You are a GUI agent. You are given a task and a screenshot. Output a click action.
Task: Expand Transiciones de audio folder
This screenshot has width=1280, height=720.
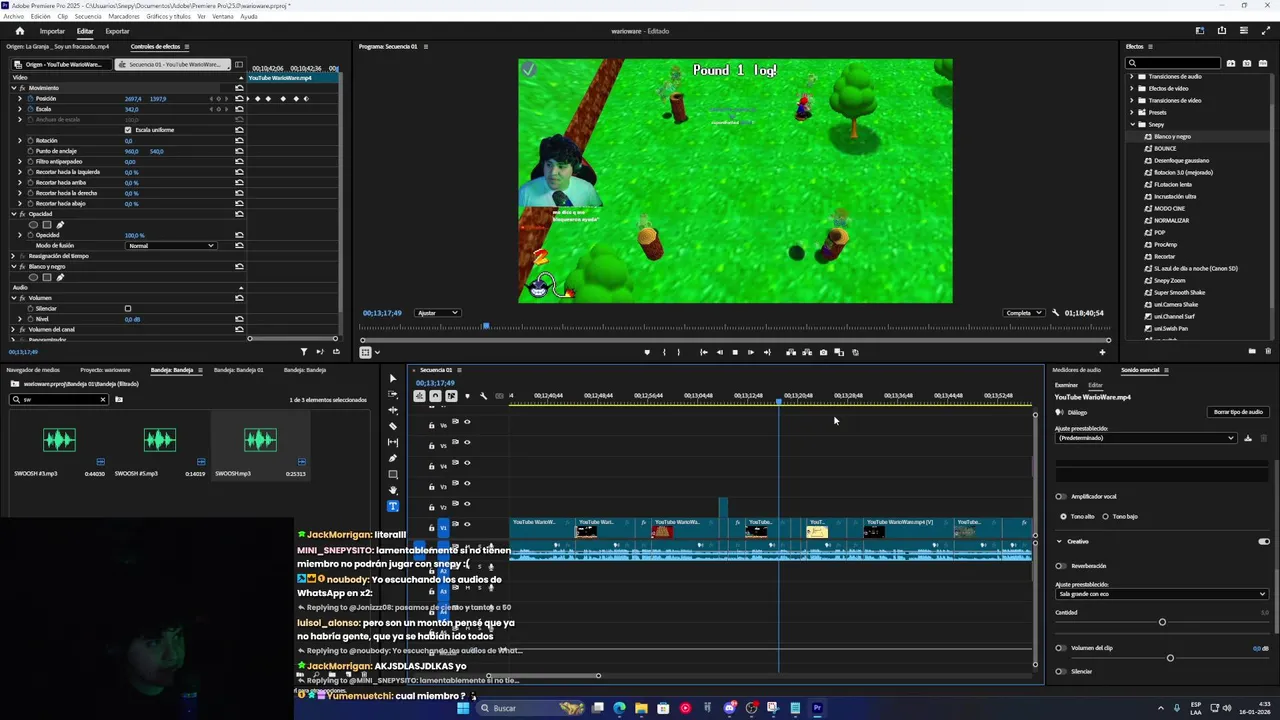pyautogui.click(x=1132, y=76)
